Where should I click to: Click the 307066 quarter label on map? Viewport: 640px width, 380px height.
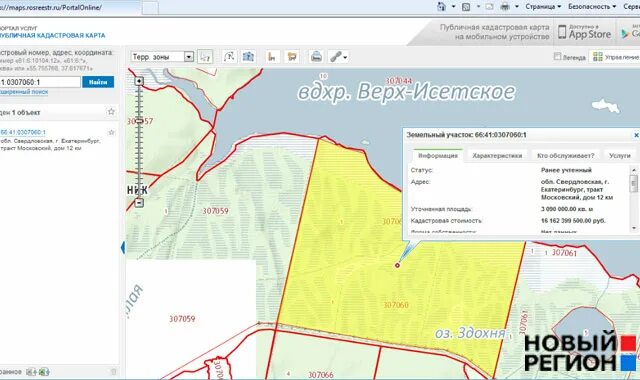click(x=320, y=375)
